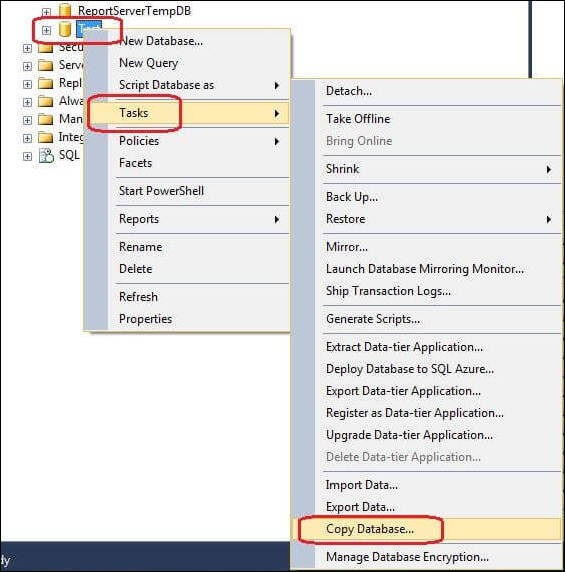Choose Delete from context menu
Screen dimensions: 565x572
[x=187, y=269]
